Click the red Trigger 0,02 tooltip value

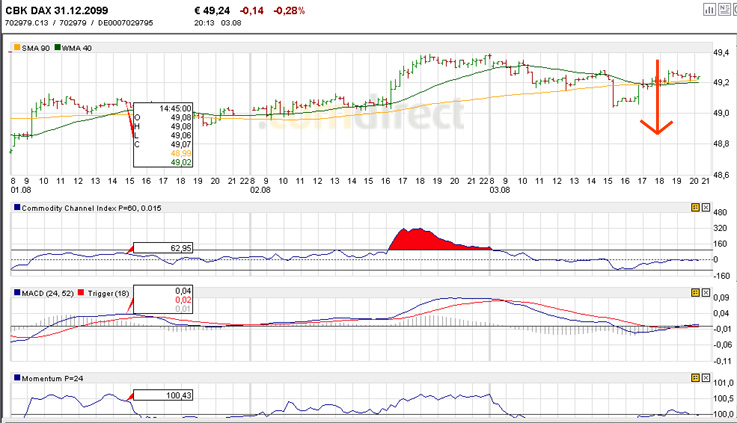[183, 300]
